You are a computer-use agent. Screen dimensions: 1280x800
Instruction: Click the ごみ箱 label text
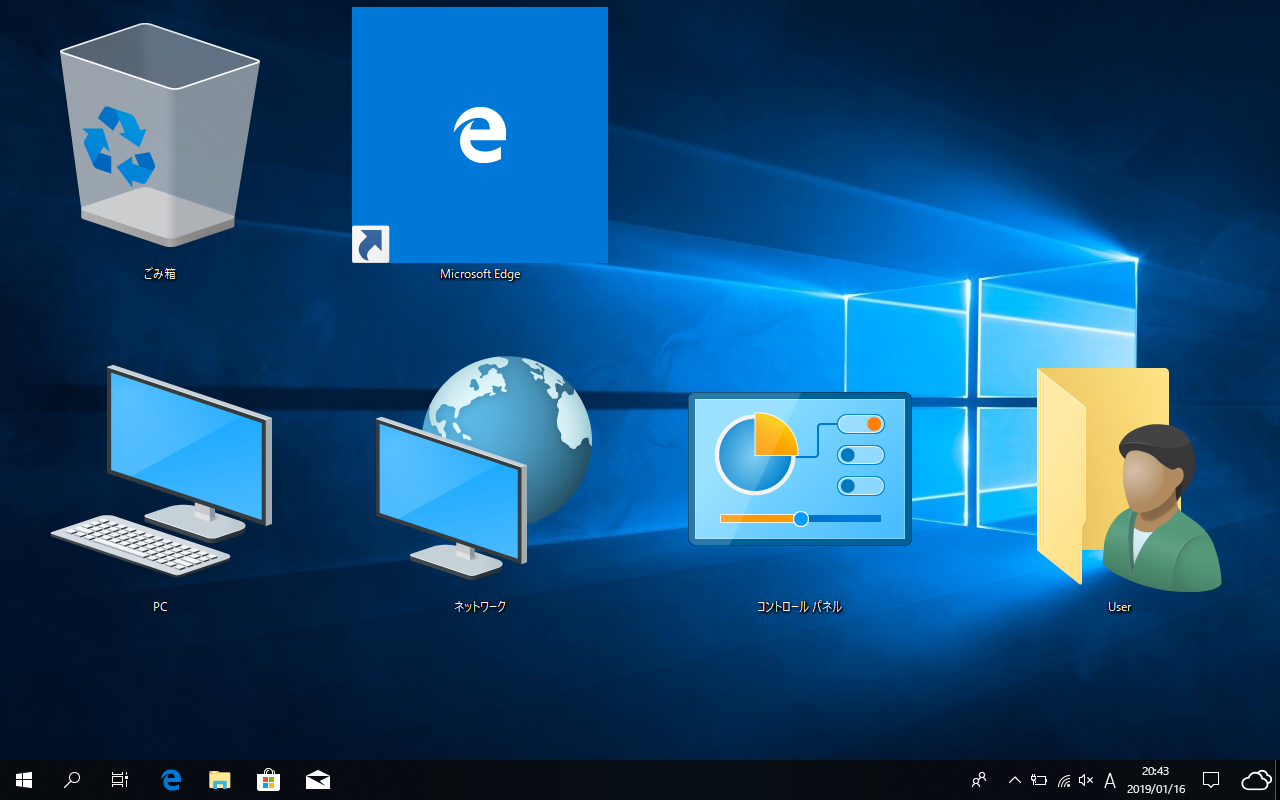[x=160, y=273]
